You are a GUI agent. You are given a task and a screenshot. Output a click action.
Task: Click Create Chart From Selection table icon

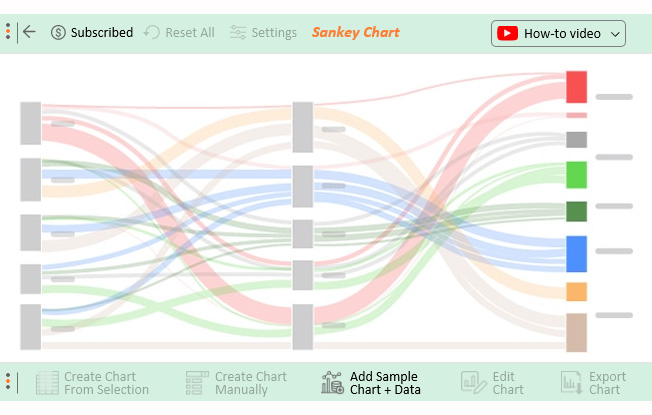pos(47,383)
